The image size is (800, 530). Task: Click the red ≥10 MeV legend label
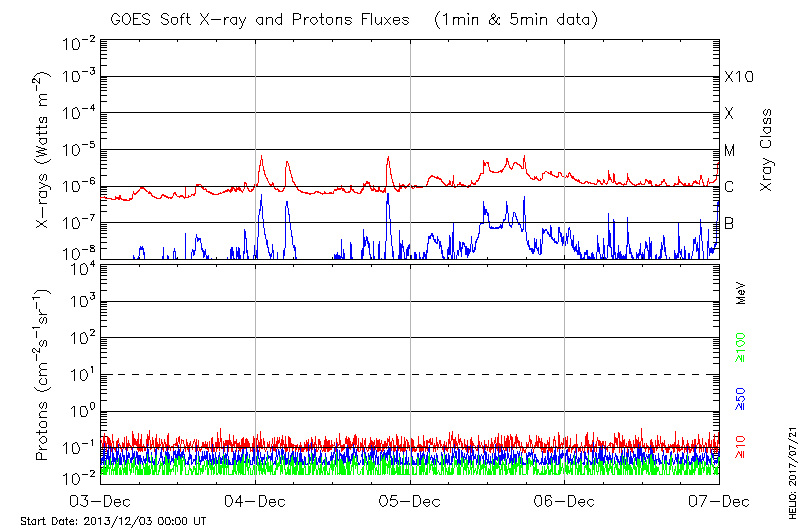[x=741, y=445]
